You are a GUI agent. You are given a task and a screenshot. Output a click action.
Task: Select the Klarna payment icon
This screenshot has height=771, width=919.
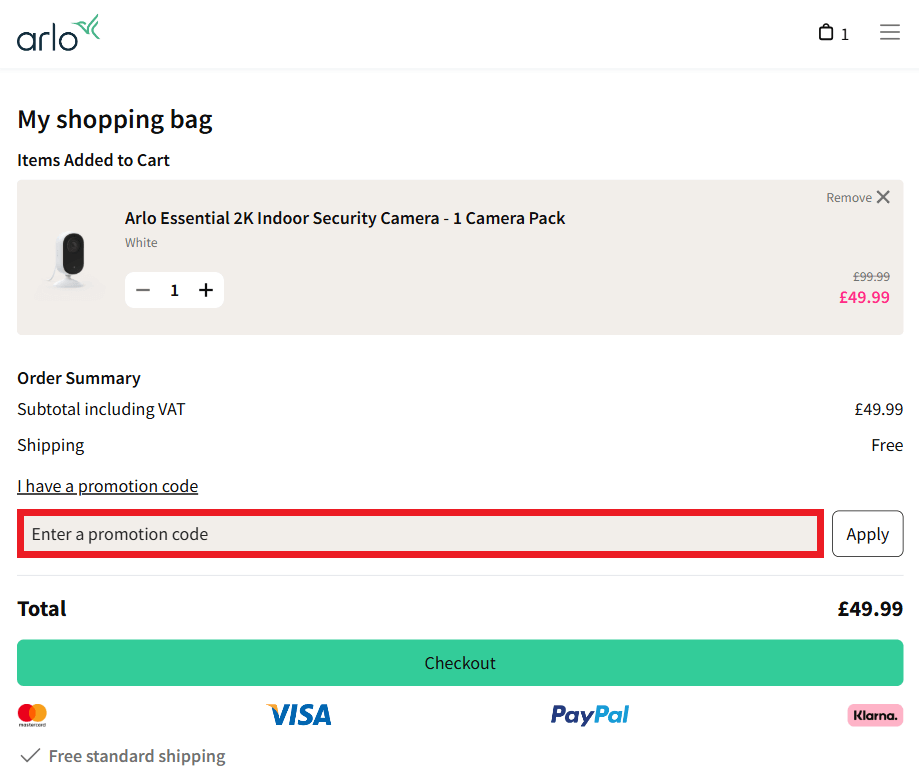(x=874, y=715)
